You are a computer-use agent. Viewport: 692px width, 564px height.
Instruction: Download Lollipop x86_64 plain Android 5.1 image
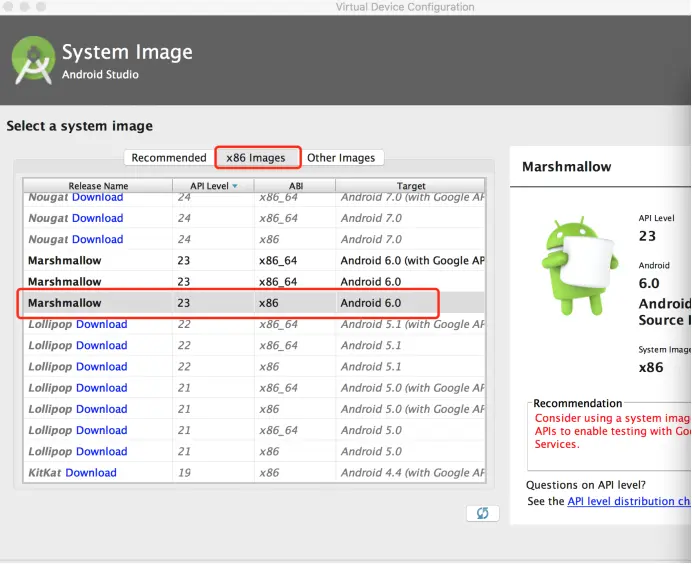(x=102, y=345)
